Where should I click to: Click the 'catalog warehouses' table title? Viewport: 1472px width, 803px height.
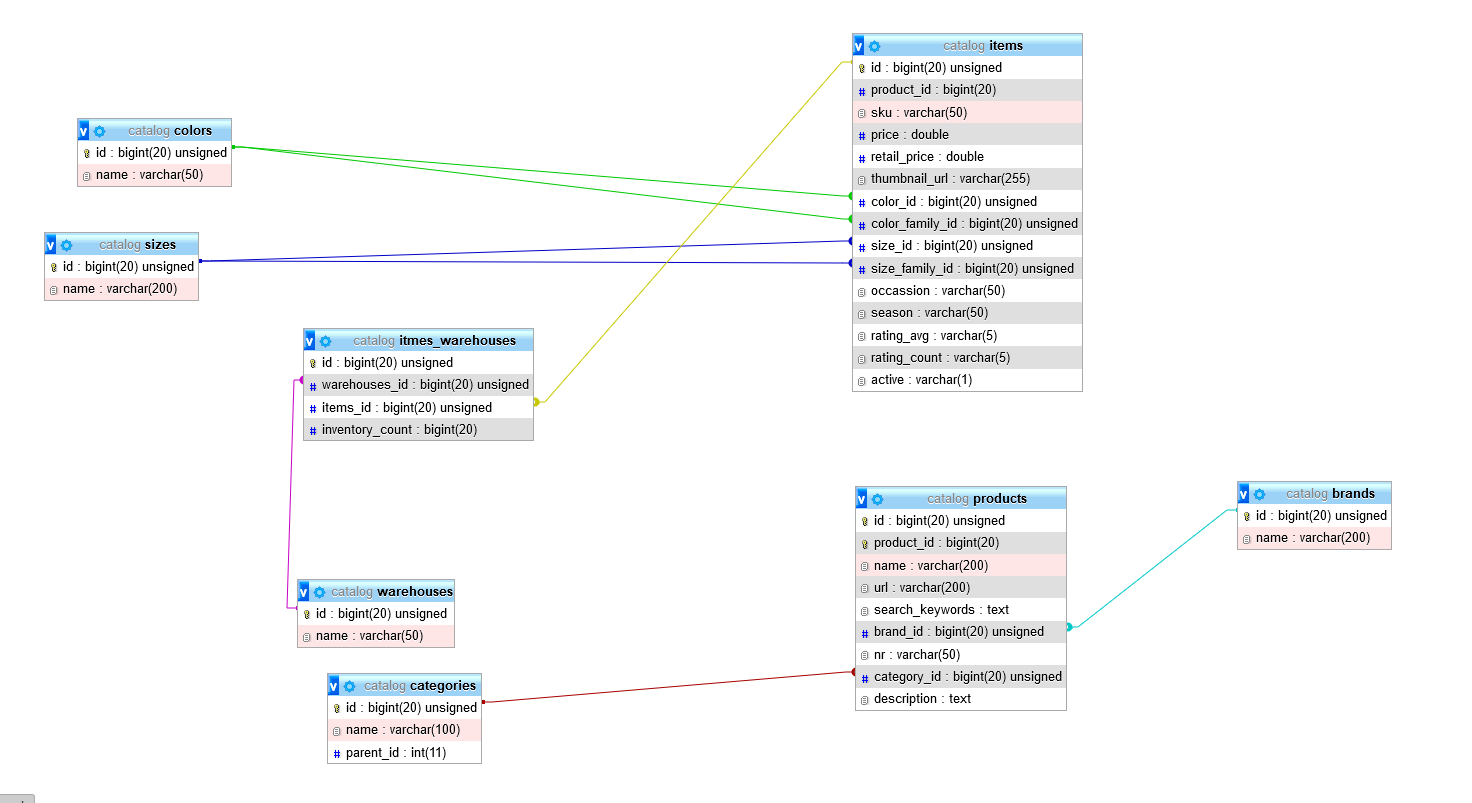[392, 592]
